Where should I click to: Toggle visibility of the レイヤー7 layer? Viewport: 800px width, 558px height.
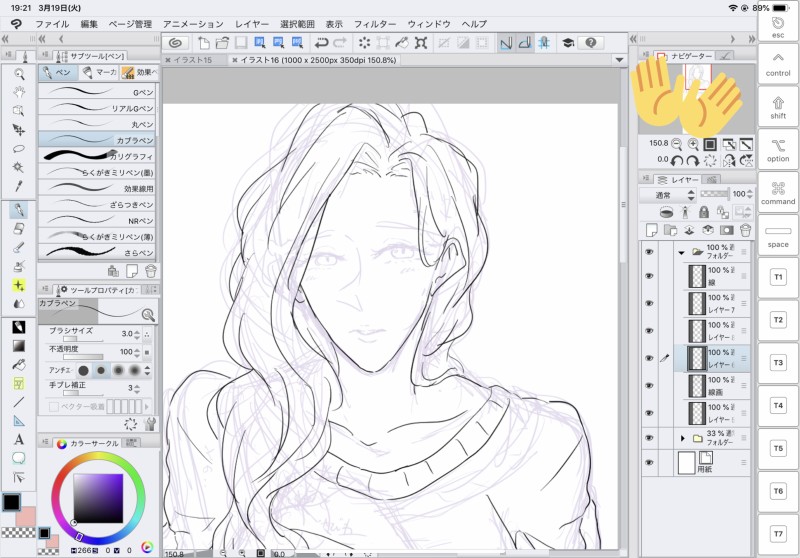(649, 303)
